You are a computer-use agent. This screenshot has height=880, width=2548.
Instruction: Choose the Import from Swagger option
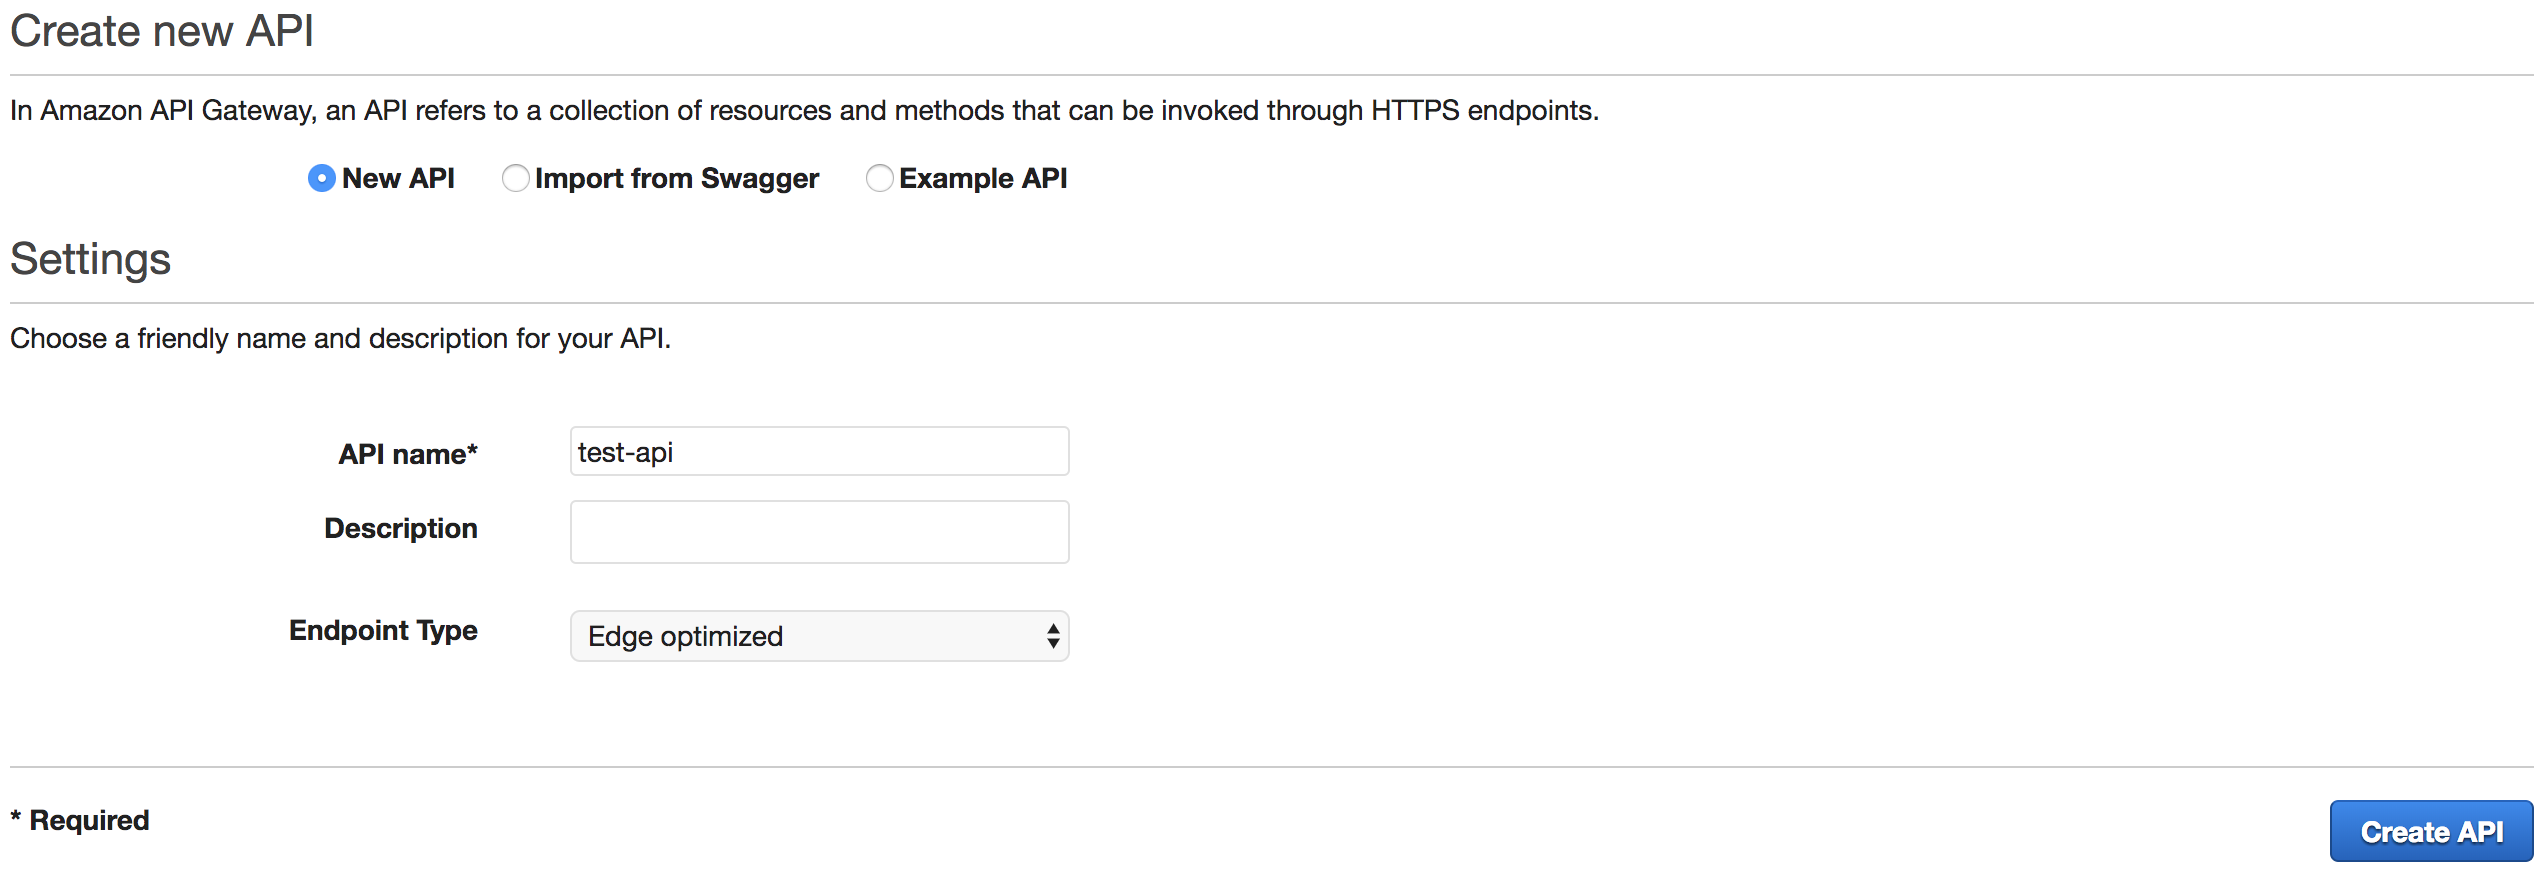pyautogui.click(x=515, y=178)
